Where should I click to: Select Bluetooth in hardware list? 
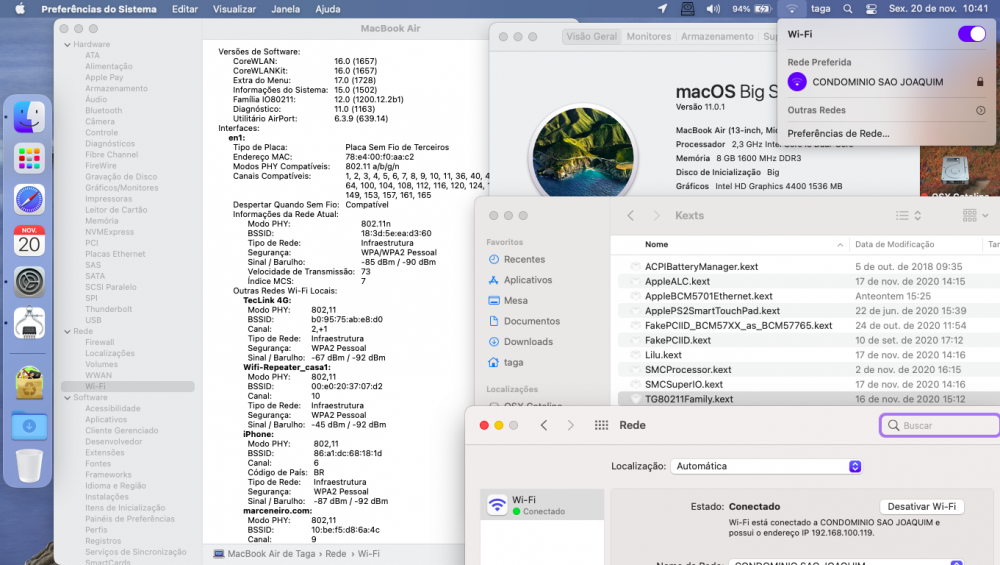103,110
